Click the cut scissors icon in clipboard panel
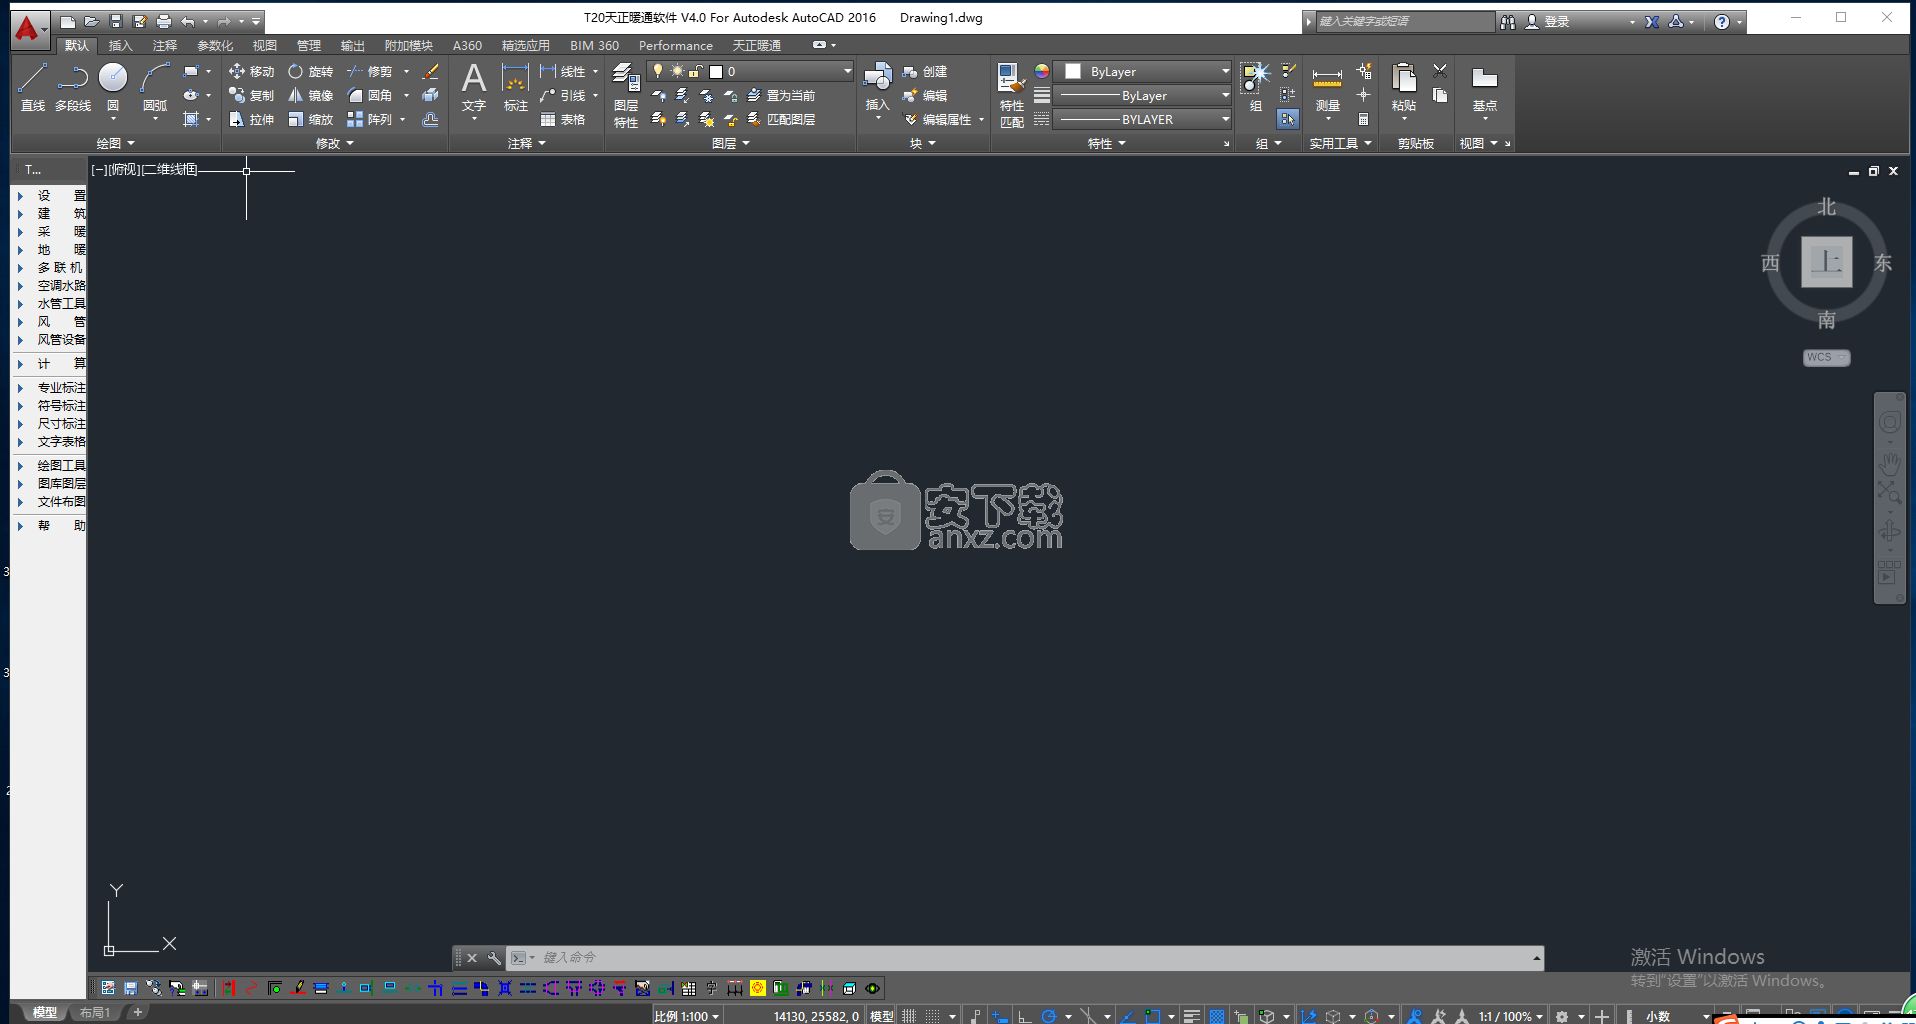The width and height of the screenshot is (1916, 1024). 1440,71
